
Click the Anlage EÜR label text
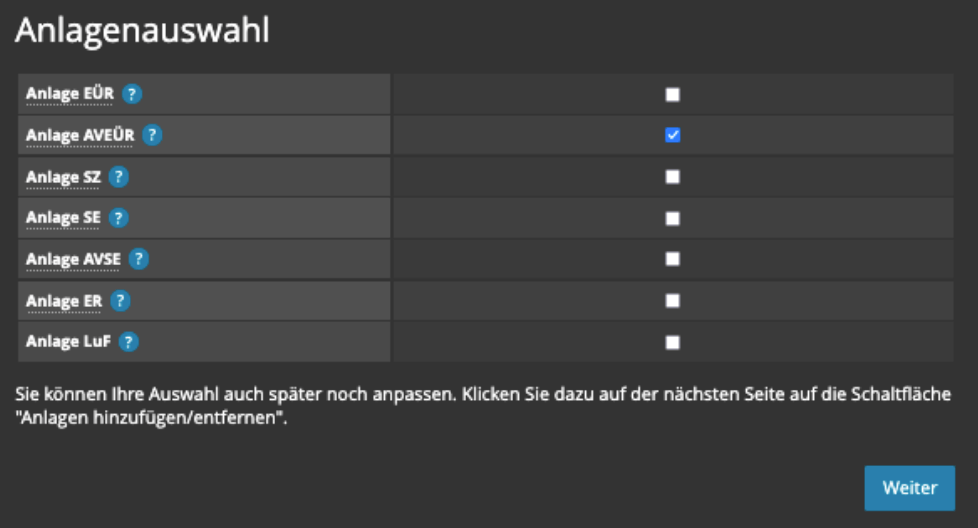[69, 94]
